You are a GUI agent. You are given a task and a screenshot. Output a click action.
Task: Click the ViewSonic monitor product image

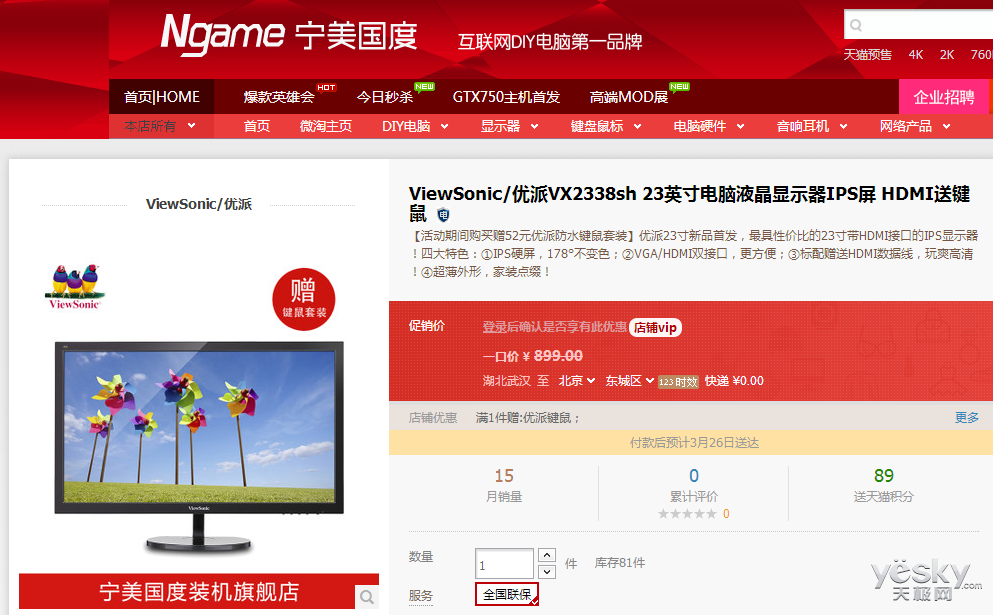pyautogui.click(x=199, y=448)
